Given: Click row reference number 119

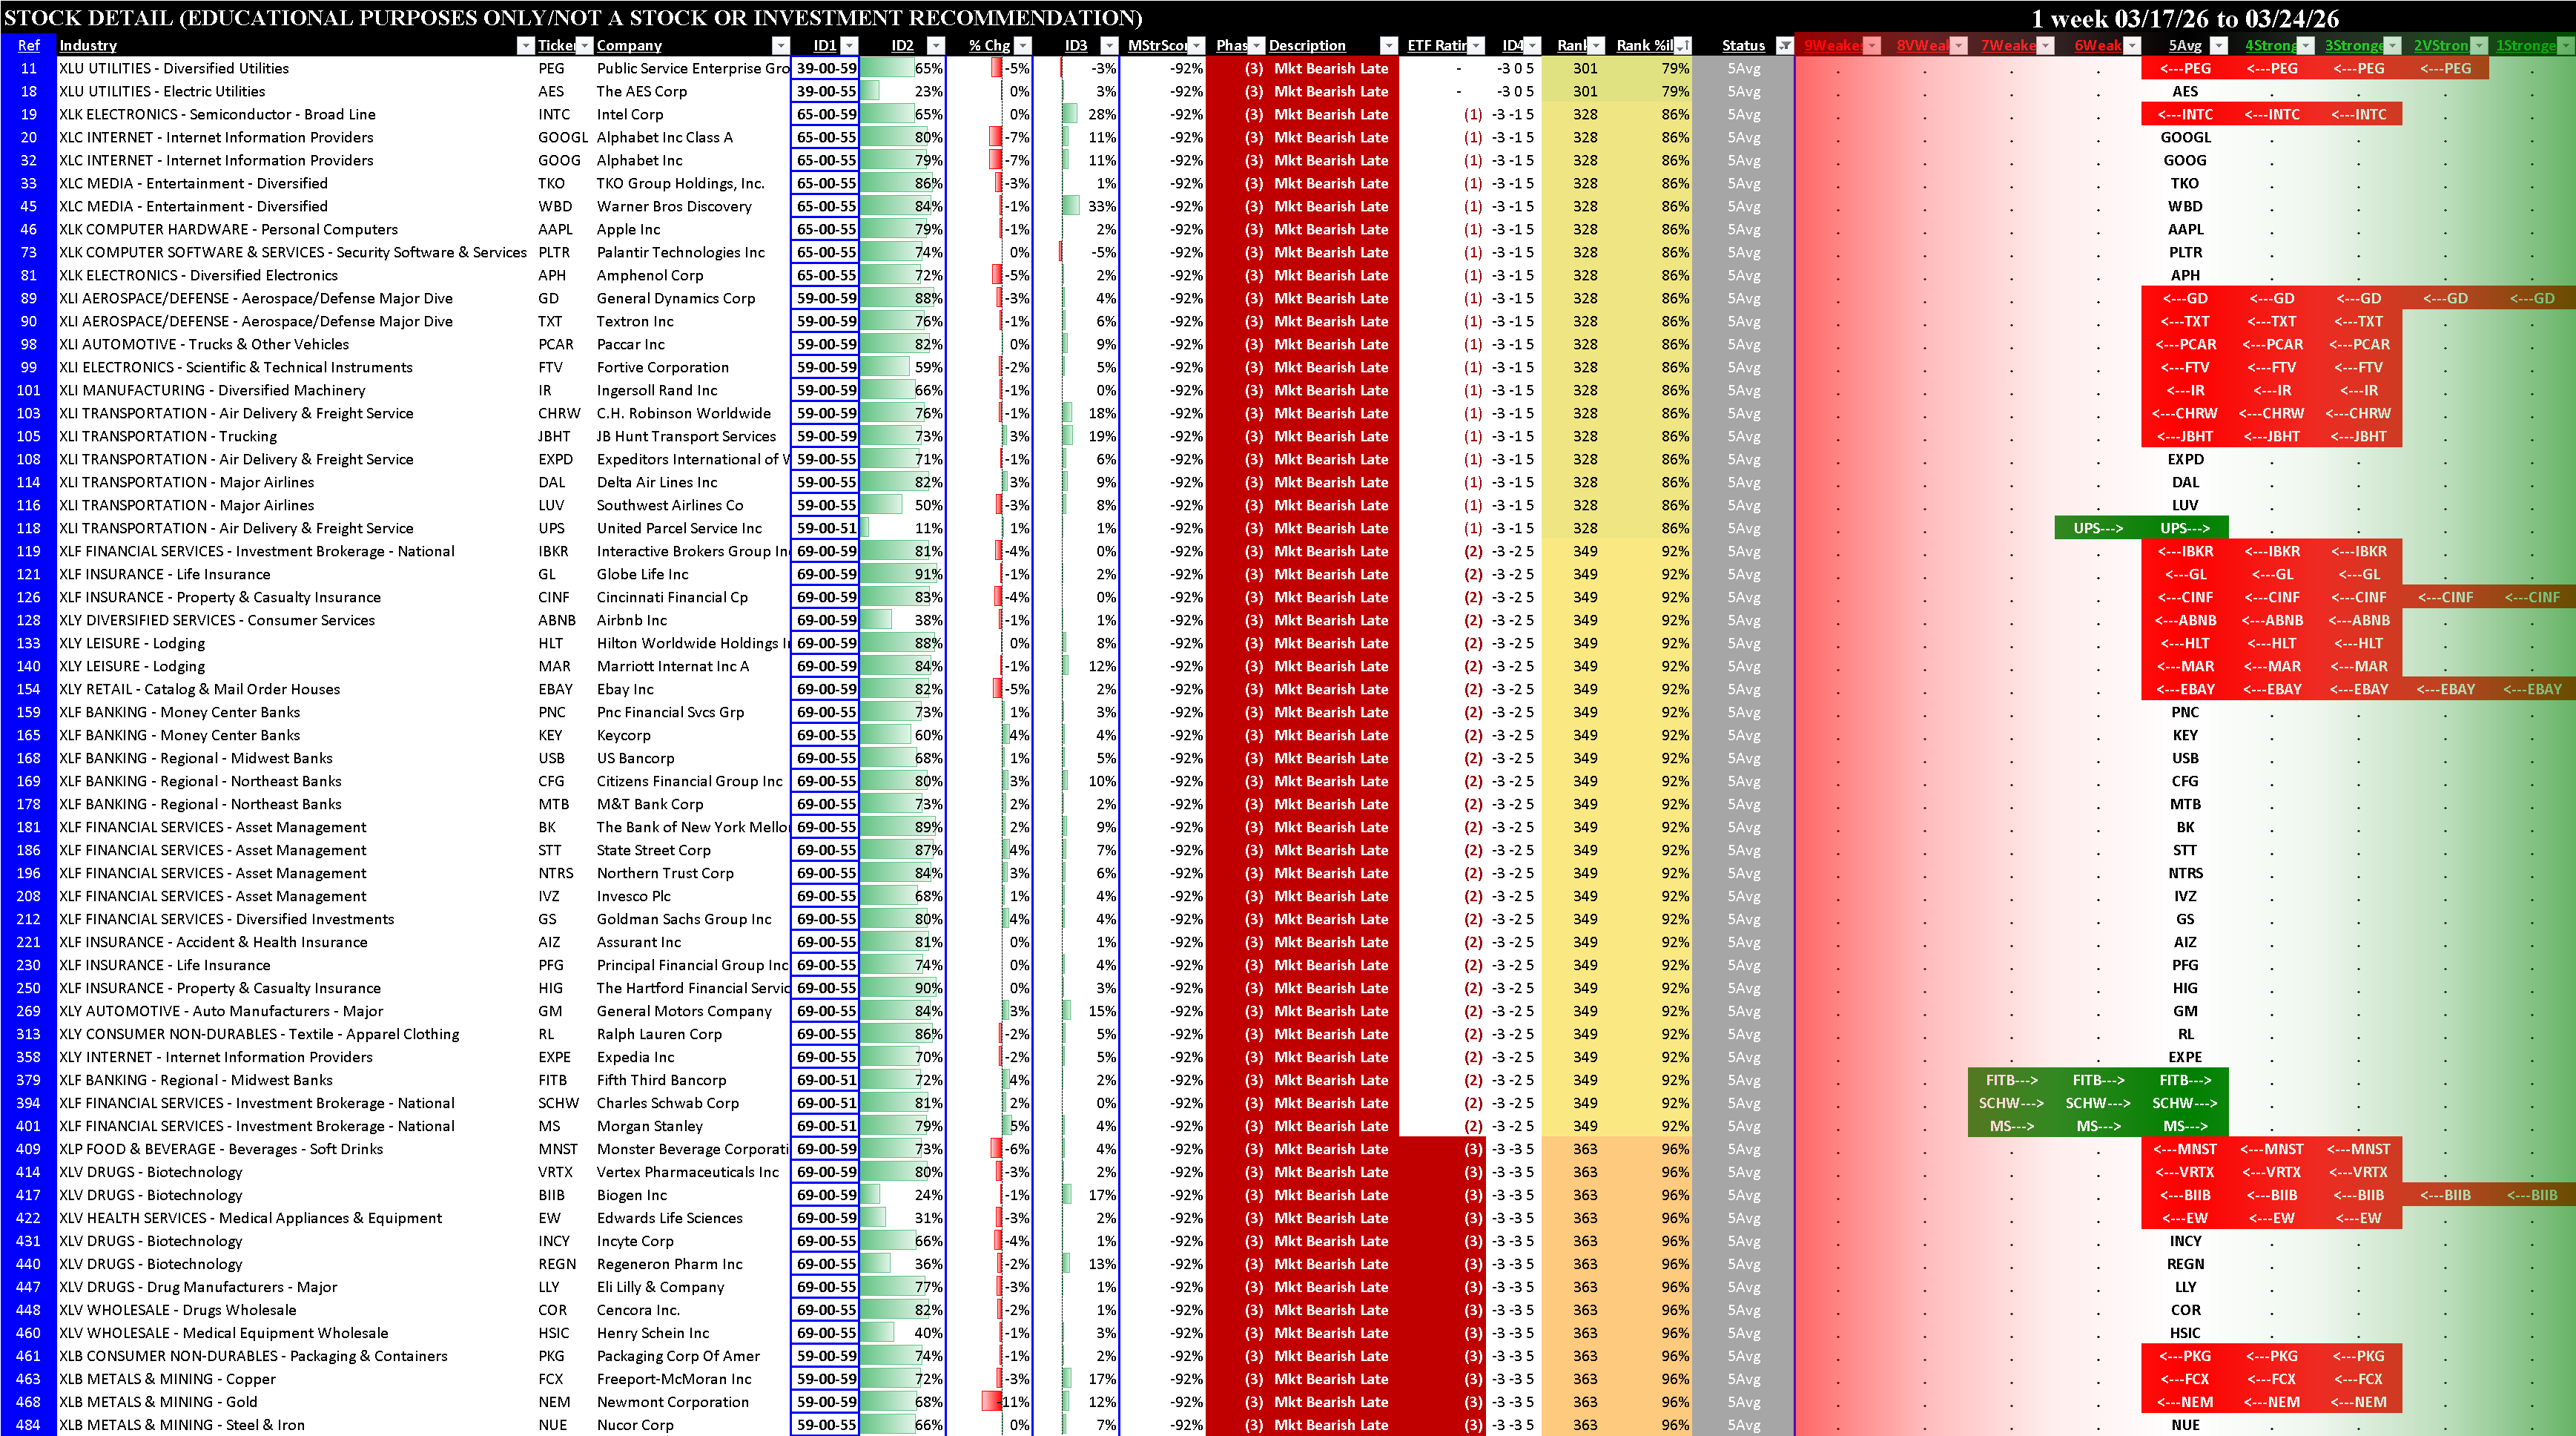Looking at the screenshot, I should [28, 551].
